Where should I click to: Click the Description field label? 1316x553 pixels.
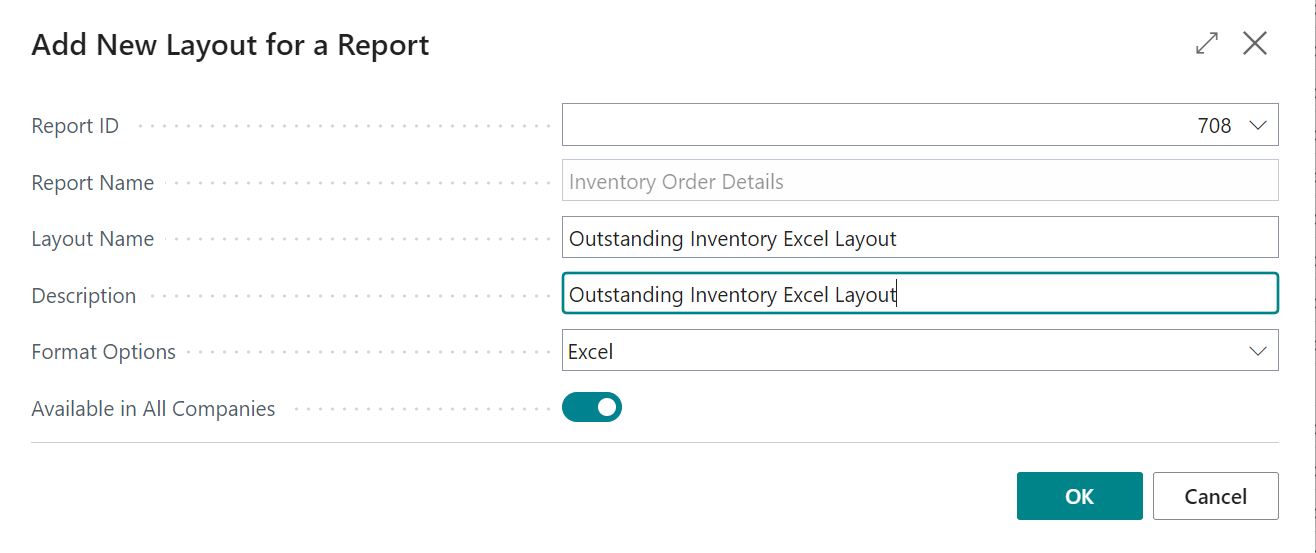click(x=84, y=296)
